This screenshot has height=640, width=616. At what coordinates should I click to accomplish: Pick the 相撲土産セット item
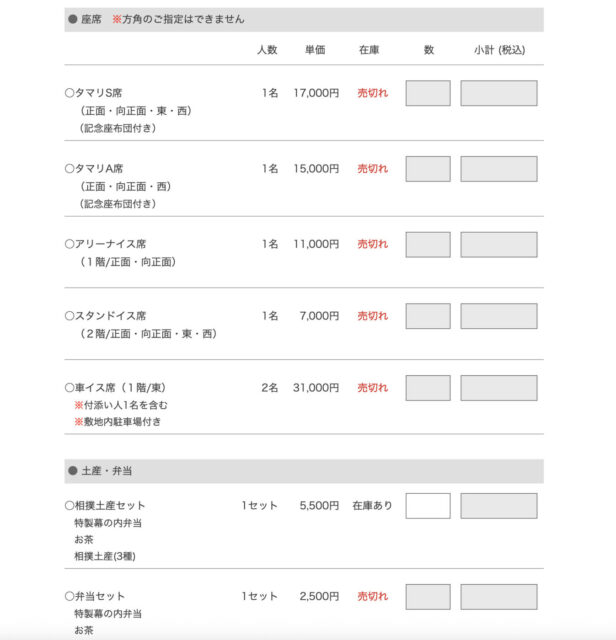point(70,506)
